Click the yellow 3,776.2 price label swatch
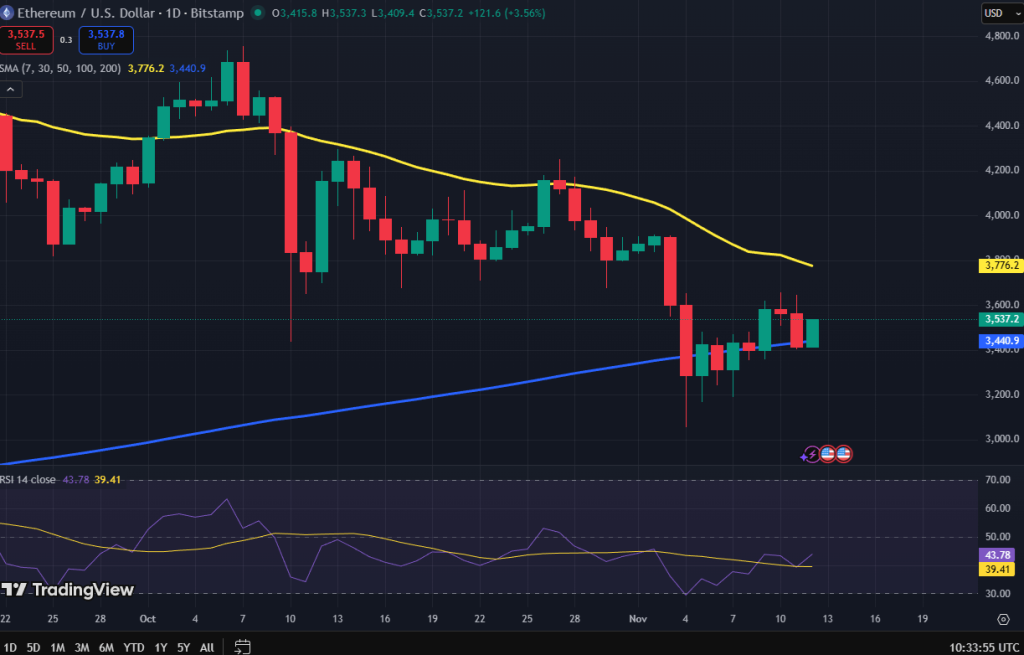 click(1000, 266)
